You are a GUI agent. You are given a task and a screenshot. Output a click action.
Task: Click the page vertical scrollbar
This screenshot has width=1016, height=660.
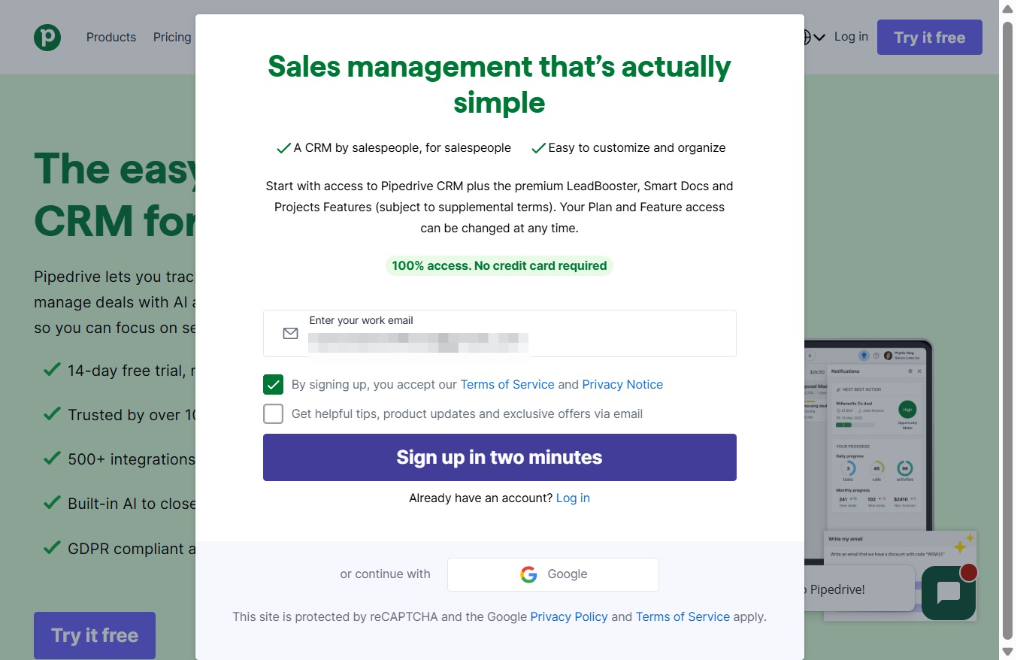click(1008, 330)
